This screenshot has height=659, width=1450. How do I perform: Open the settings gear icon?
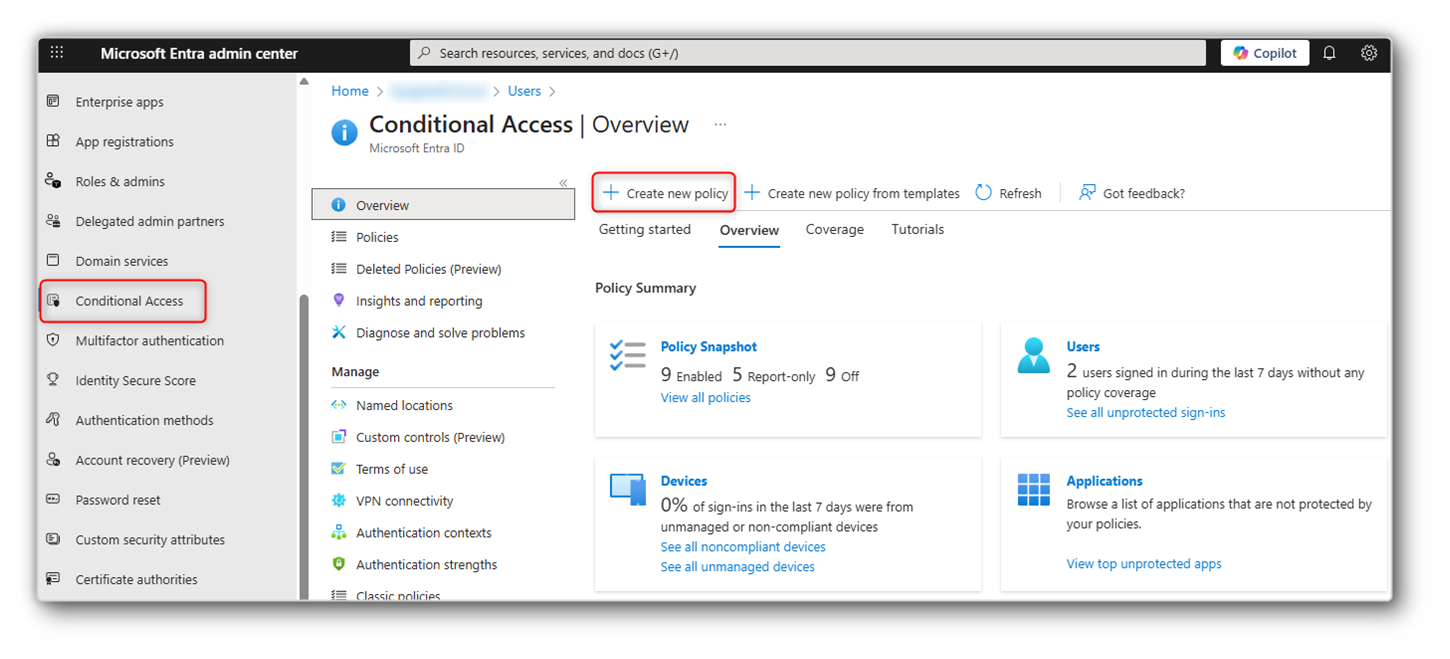1369,53
